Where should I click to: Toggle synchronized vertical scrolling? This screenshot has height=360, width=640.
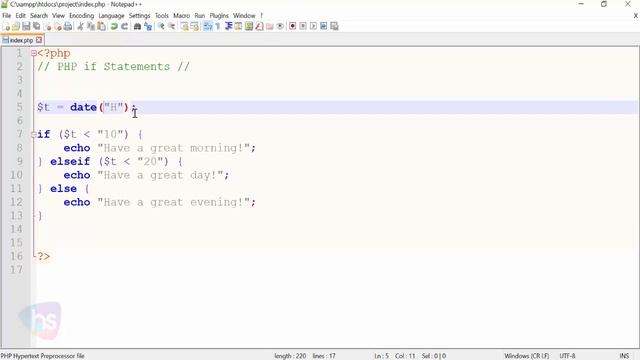184,27
